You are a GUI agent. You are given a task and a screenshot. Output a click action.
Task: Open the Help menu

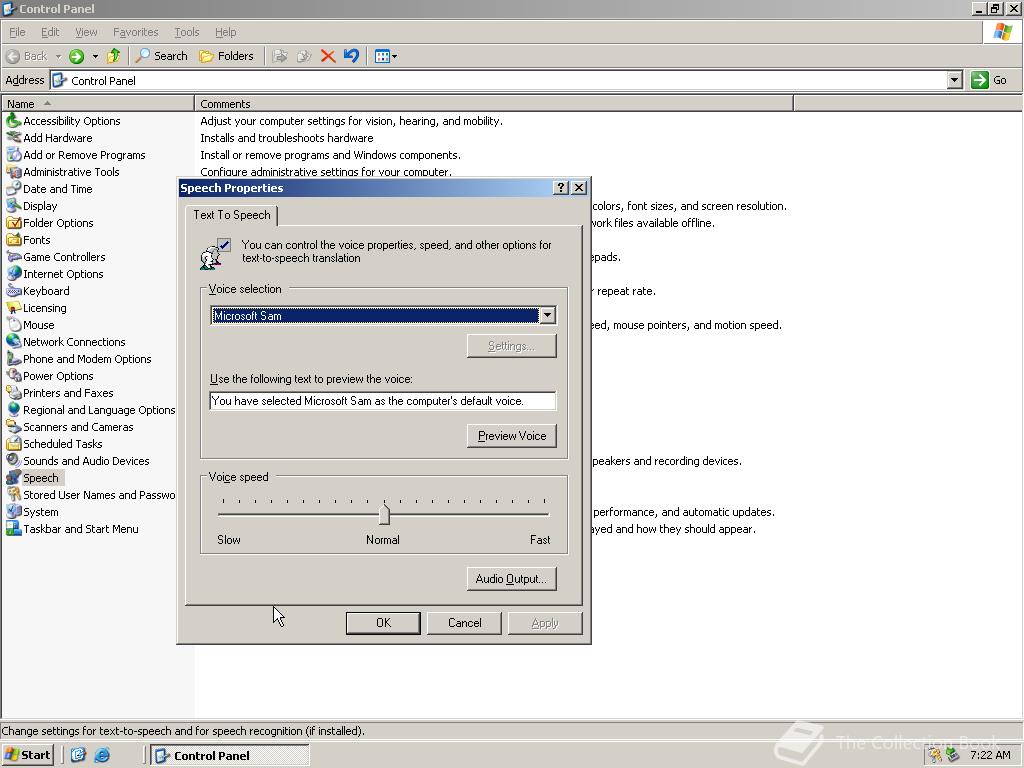225,32
